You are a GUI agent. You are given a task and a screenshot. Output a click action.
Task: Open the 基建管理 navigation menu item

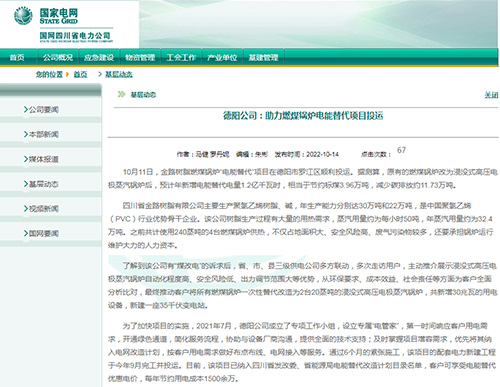coord(263,57)
